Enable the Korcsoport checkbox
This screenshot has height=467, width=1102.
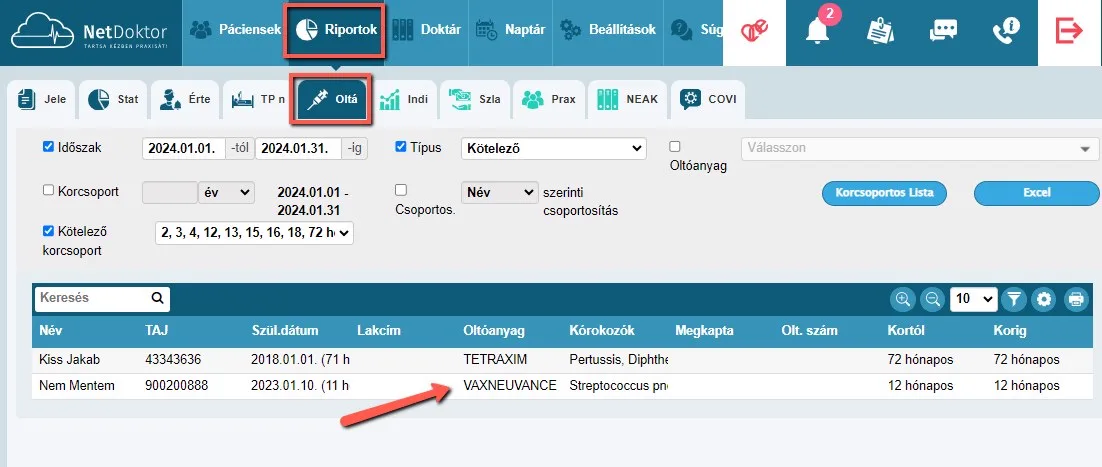(48, 190)
